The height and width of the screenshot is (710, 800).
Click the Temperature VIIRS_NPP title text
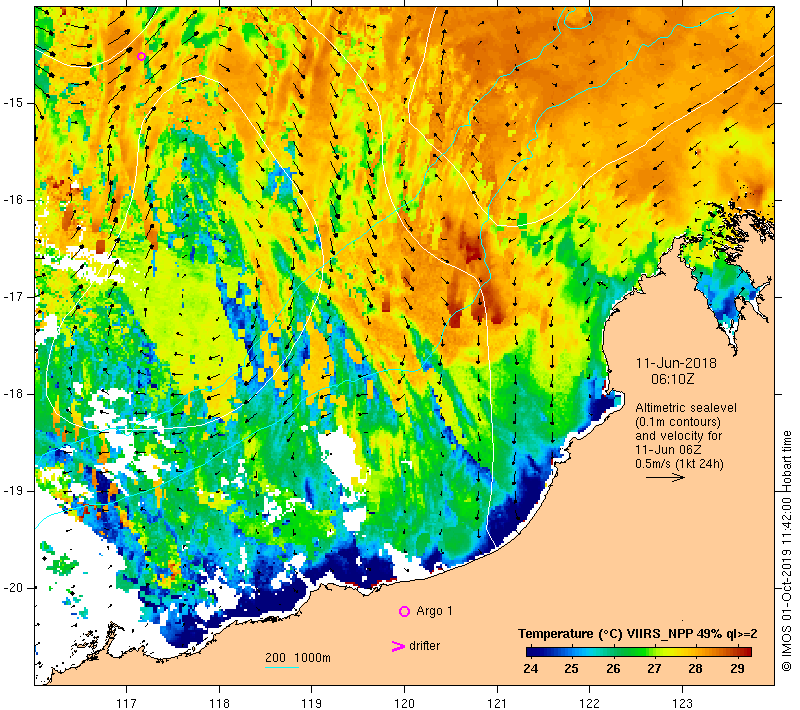[638, 633]
